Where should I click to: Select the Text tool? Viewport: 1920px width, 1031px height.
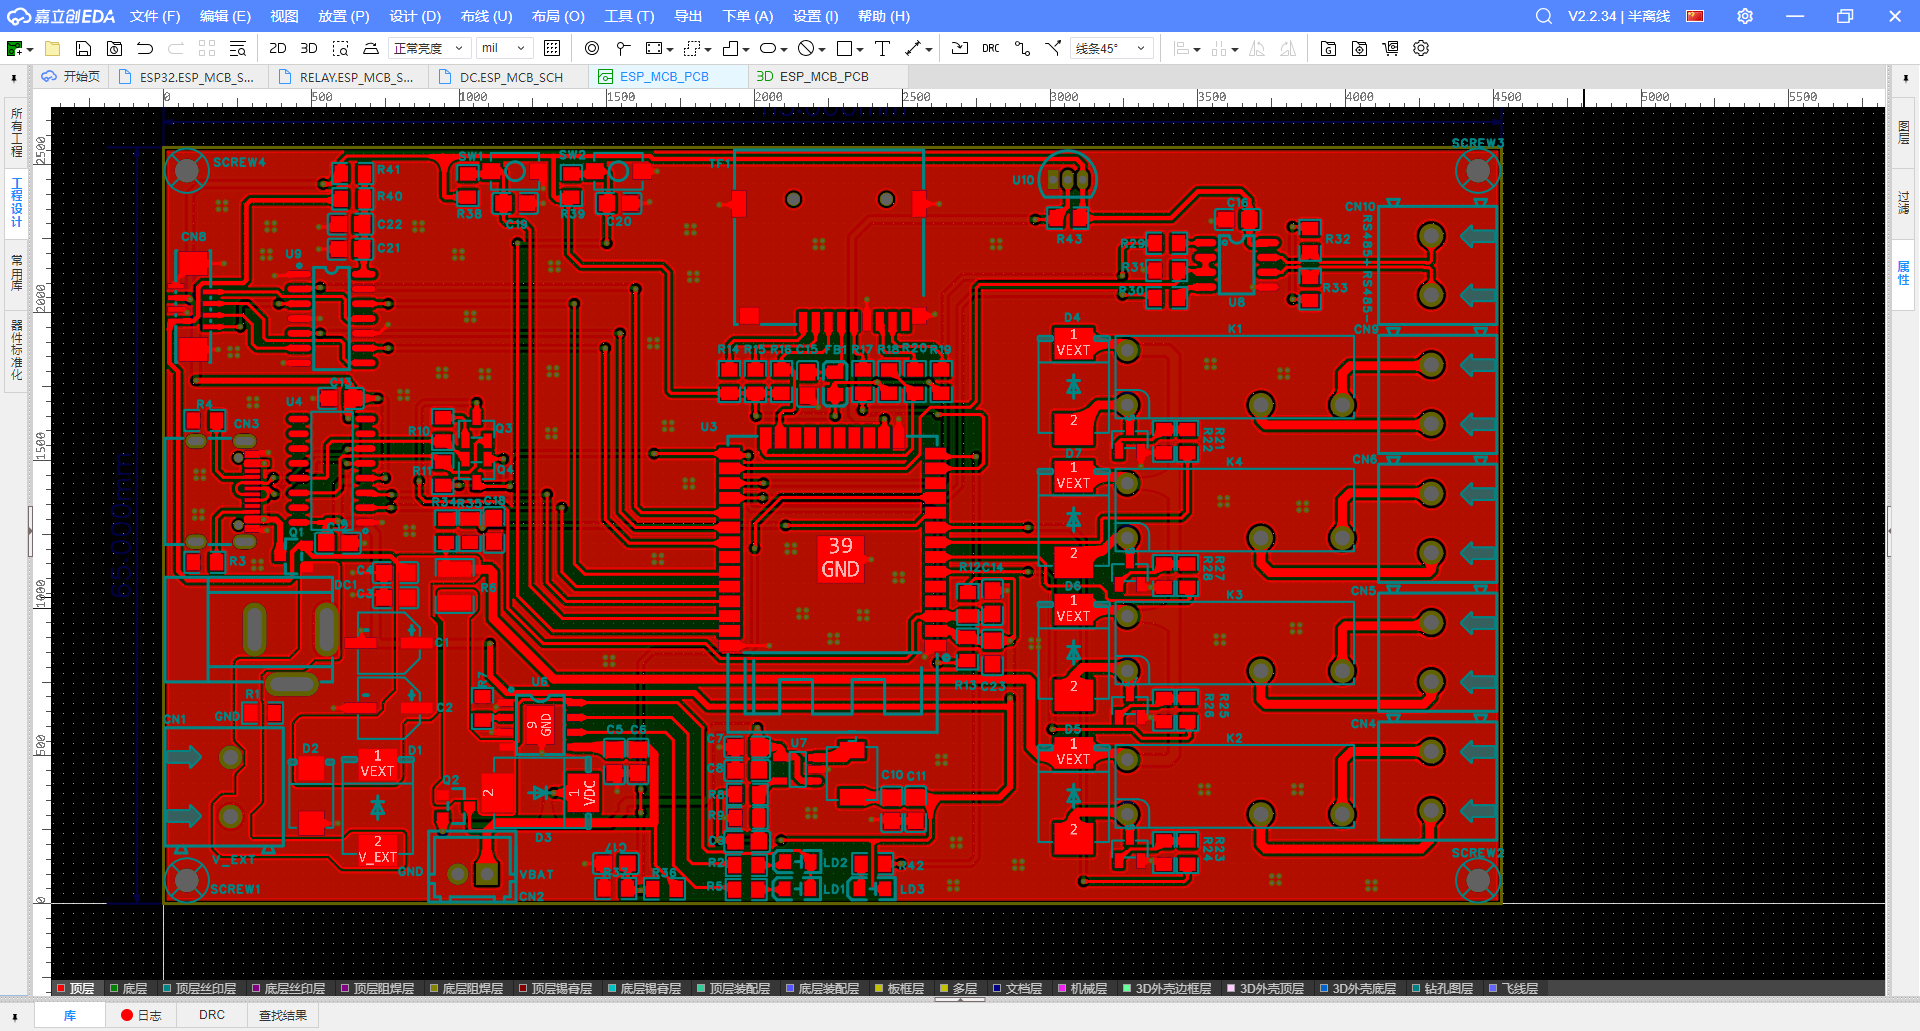point(882,48)
